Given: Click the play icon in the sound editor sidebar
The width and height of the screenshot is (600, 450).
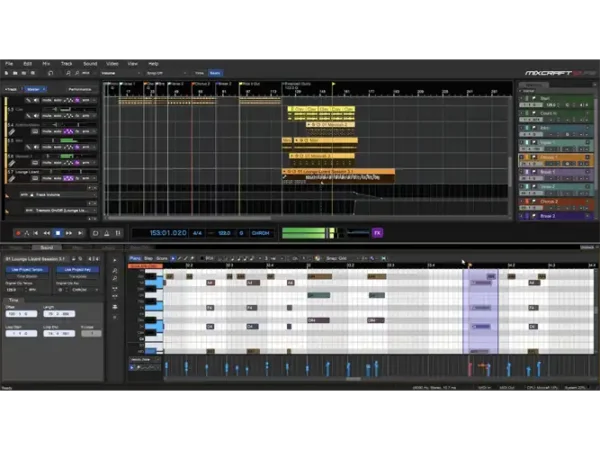Looking at the screenshot, I should pos(115,260).
